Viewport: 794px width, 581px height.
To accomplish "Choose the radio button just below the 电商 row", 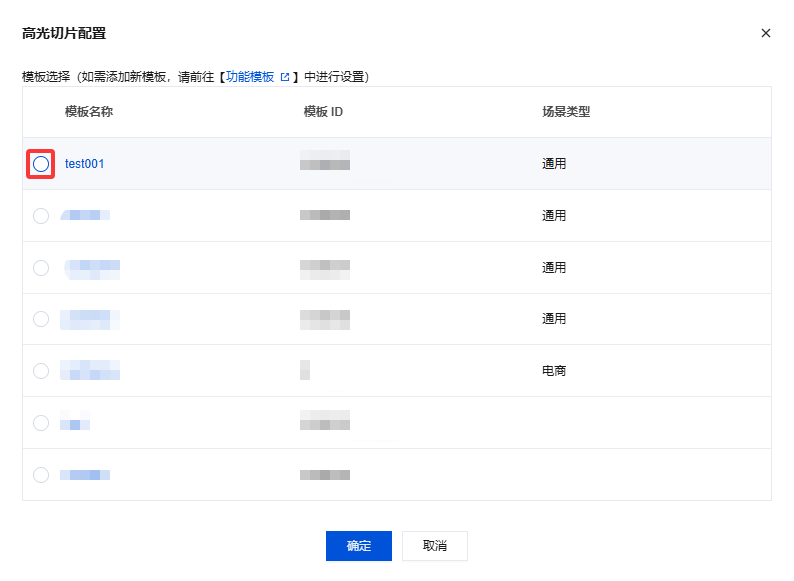I will (41, 423).
